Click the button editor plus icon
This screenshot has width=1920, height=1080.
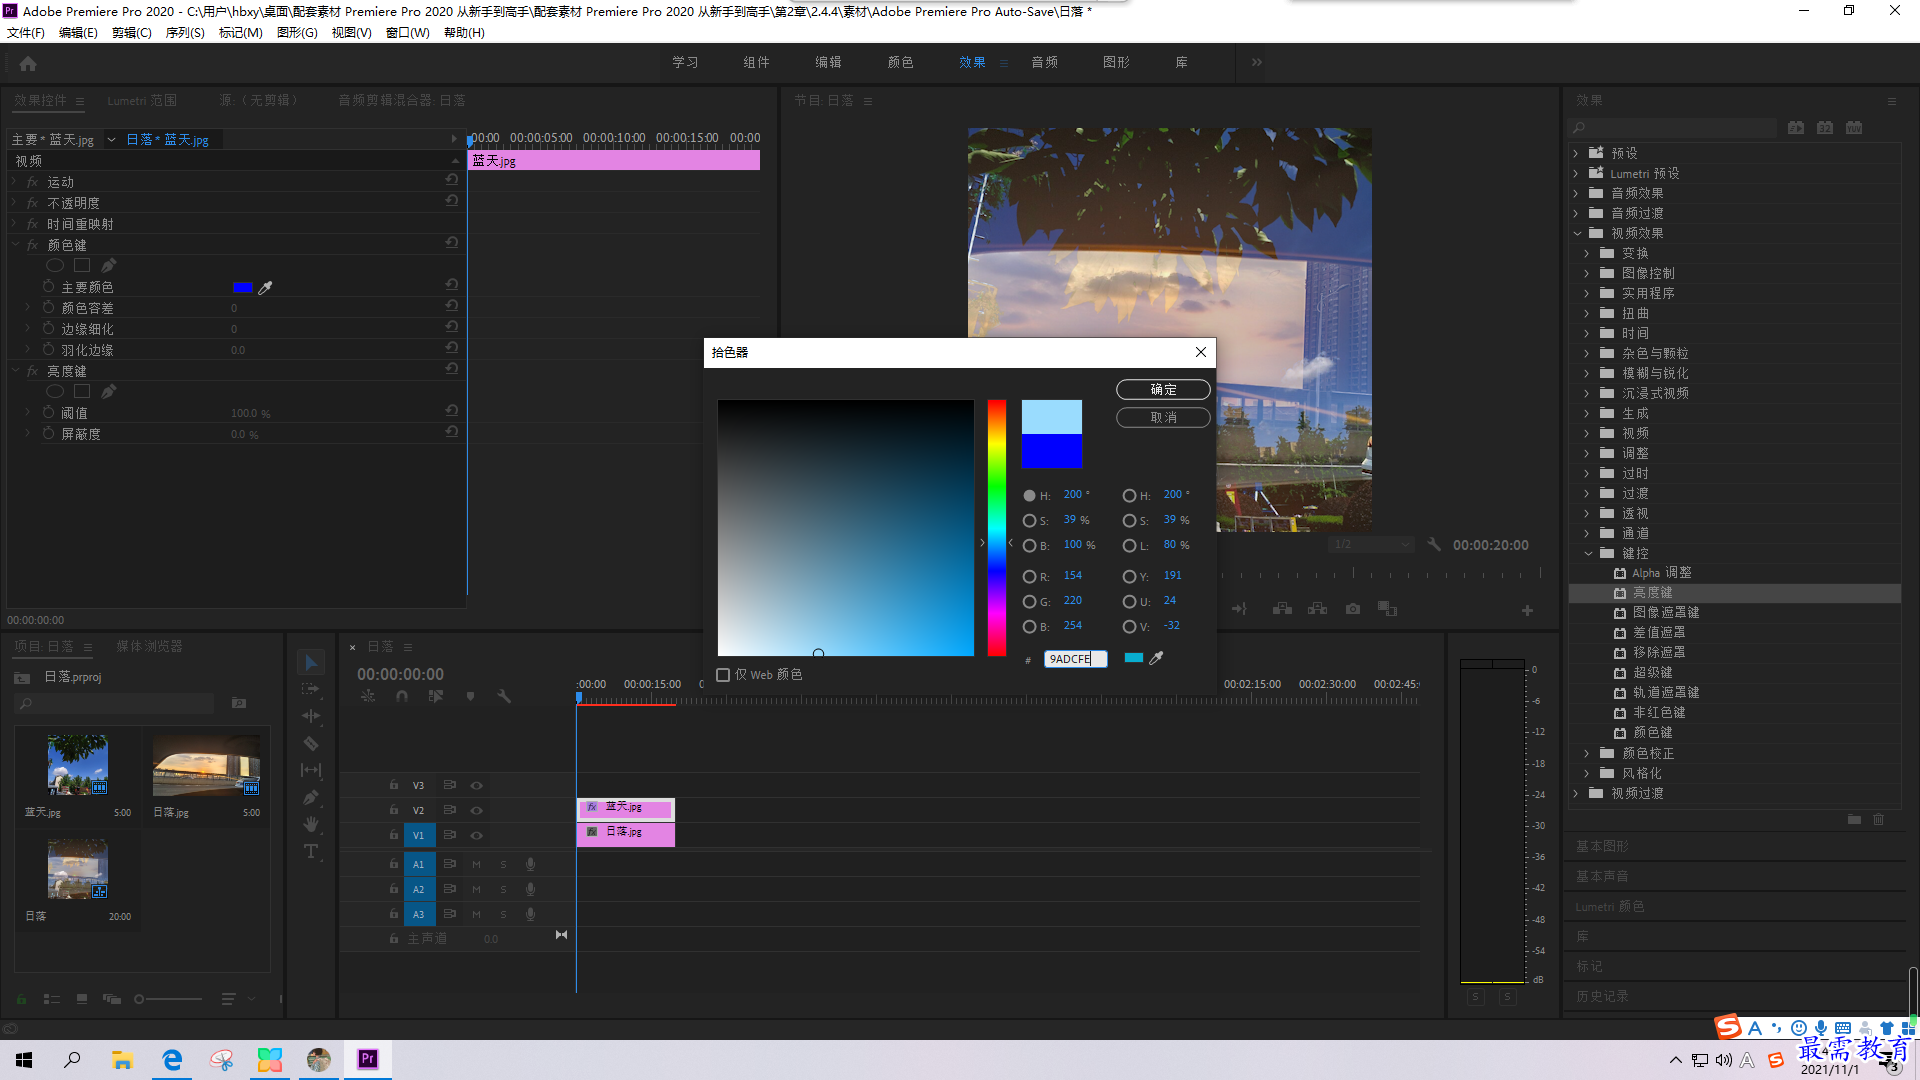point(1527,610)
